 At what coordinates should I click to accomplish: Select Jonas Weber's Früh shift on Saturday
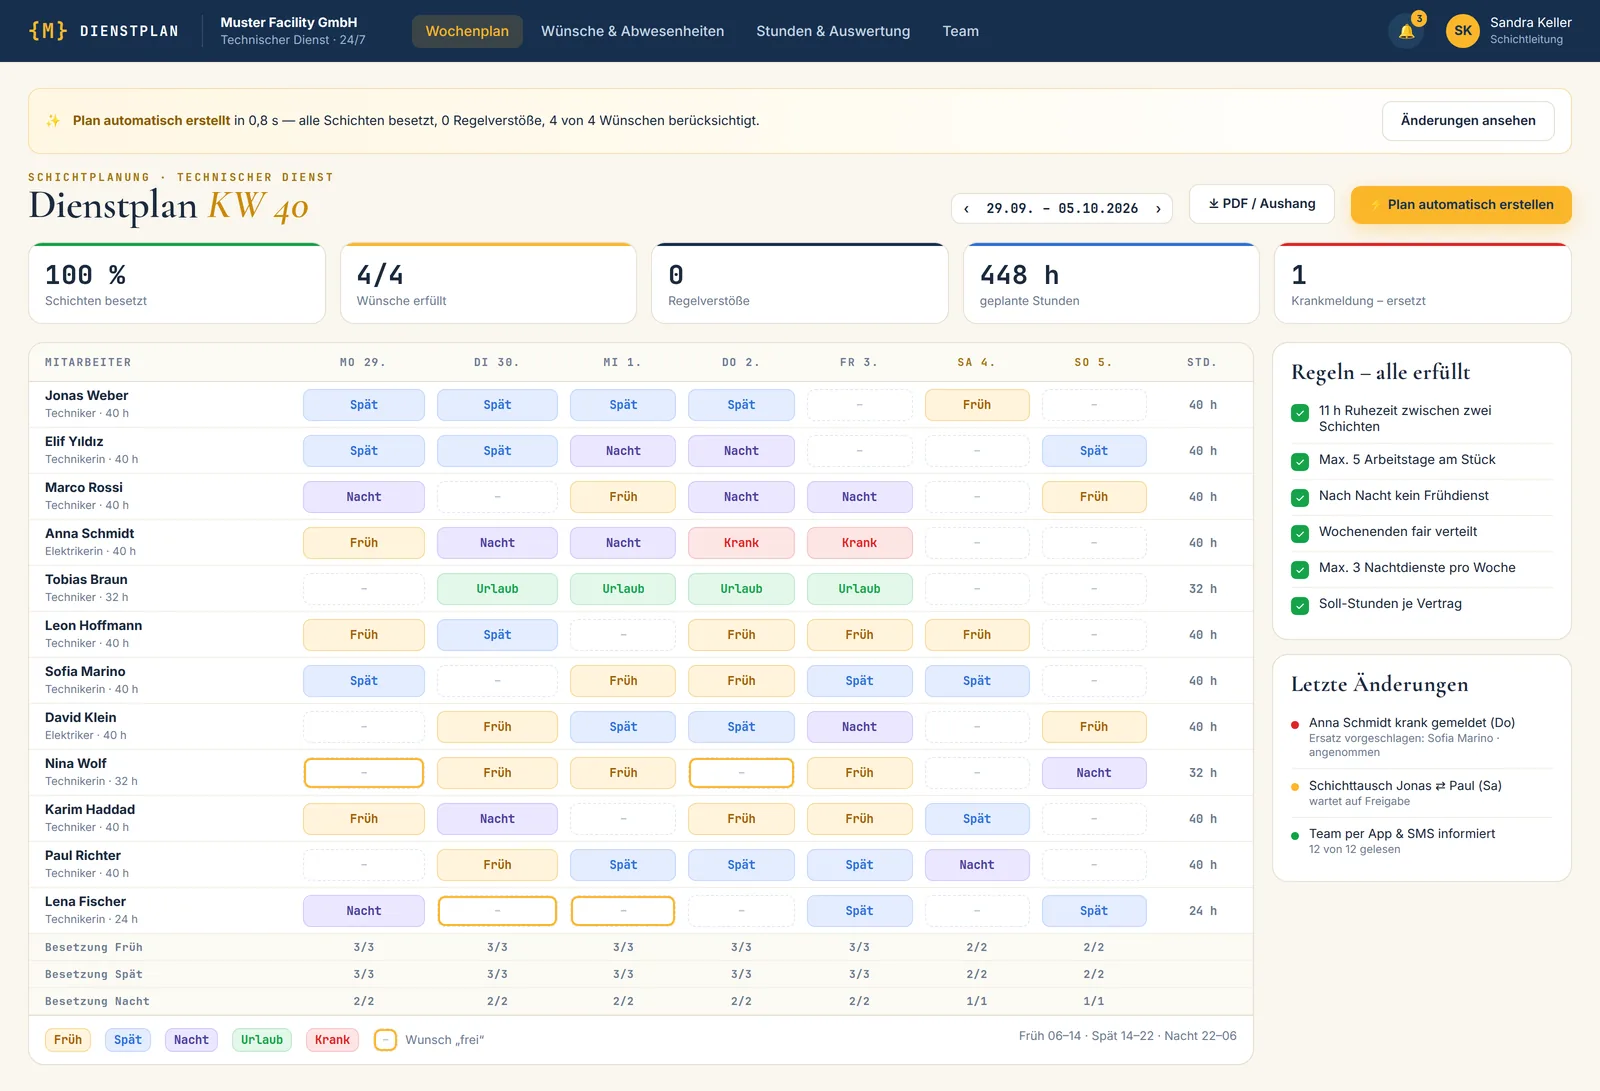click(x=977, y=405)
